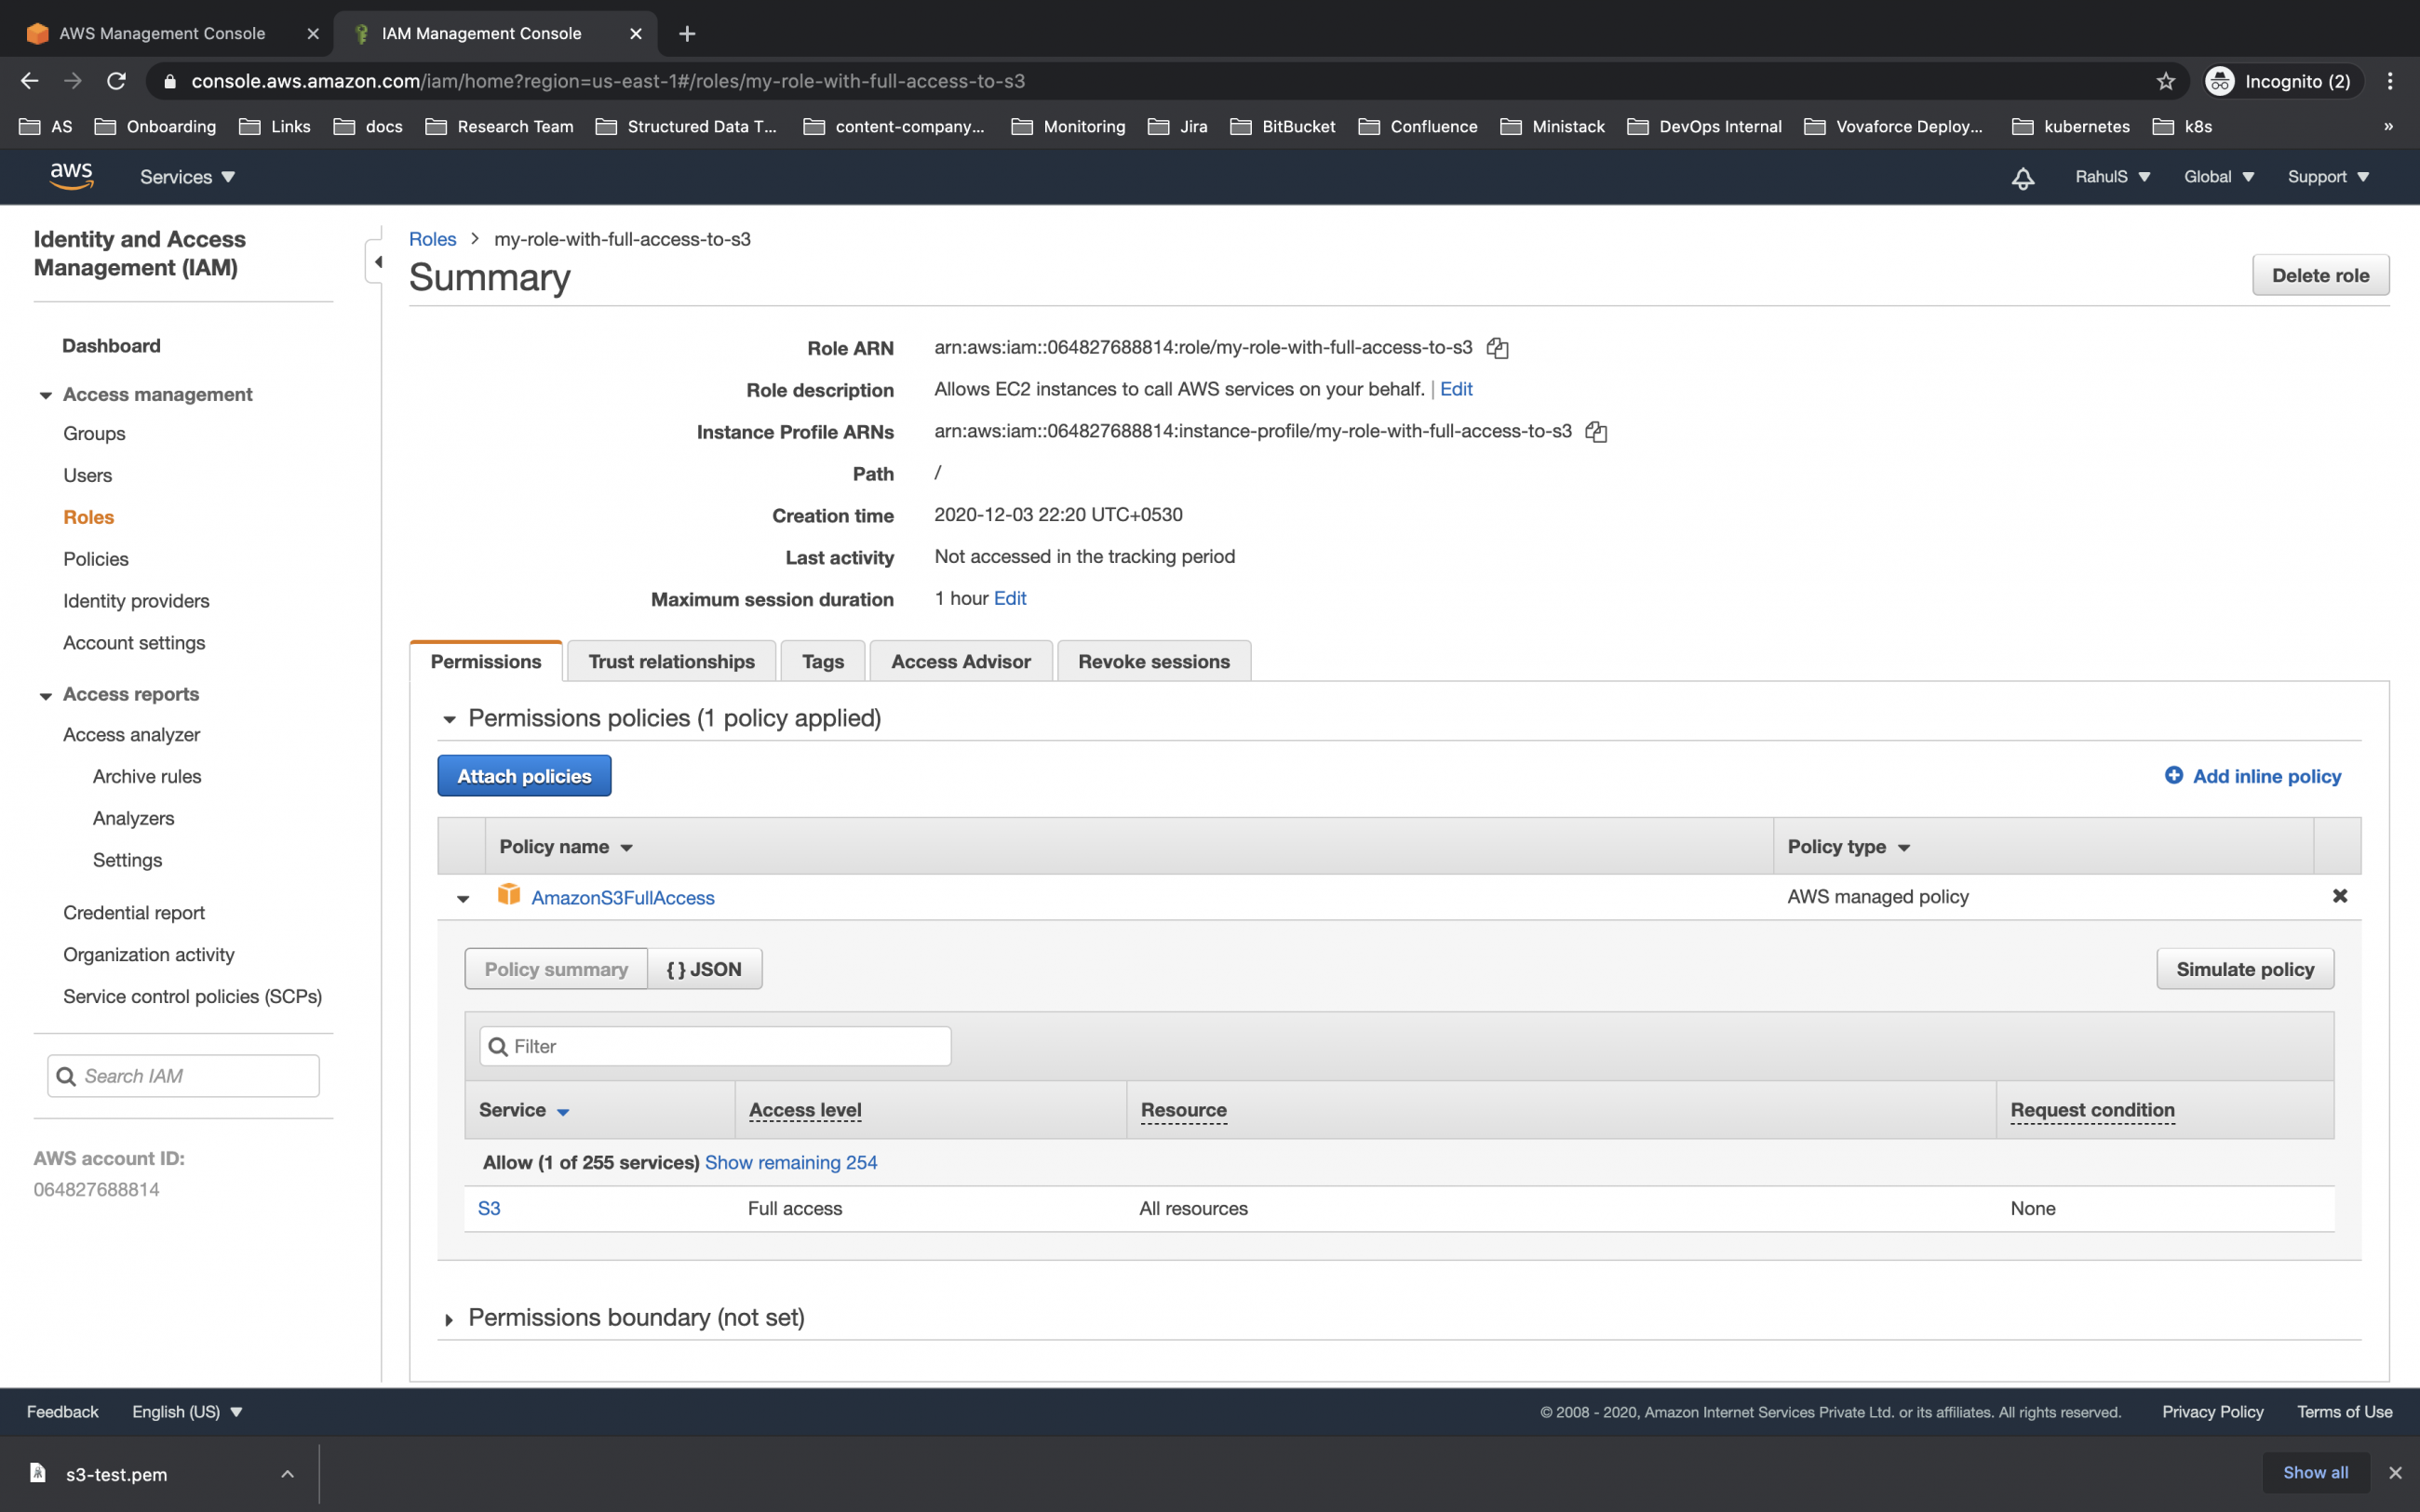Collapse the Access management section
Viewport: 2420px width, 1512px height.
45,396
